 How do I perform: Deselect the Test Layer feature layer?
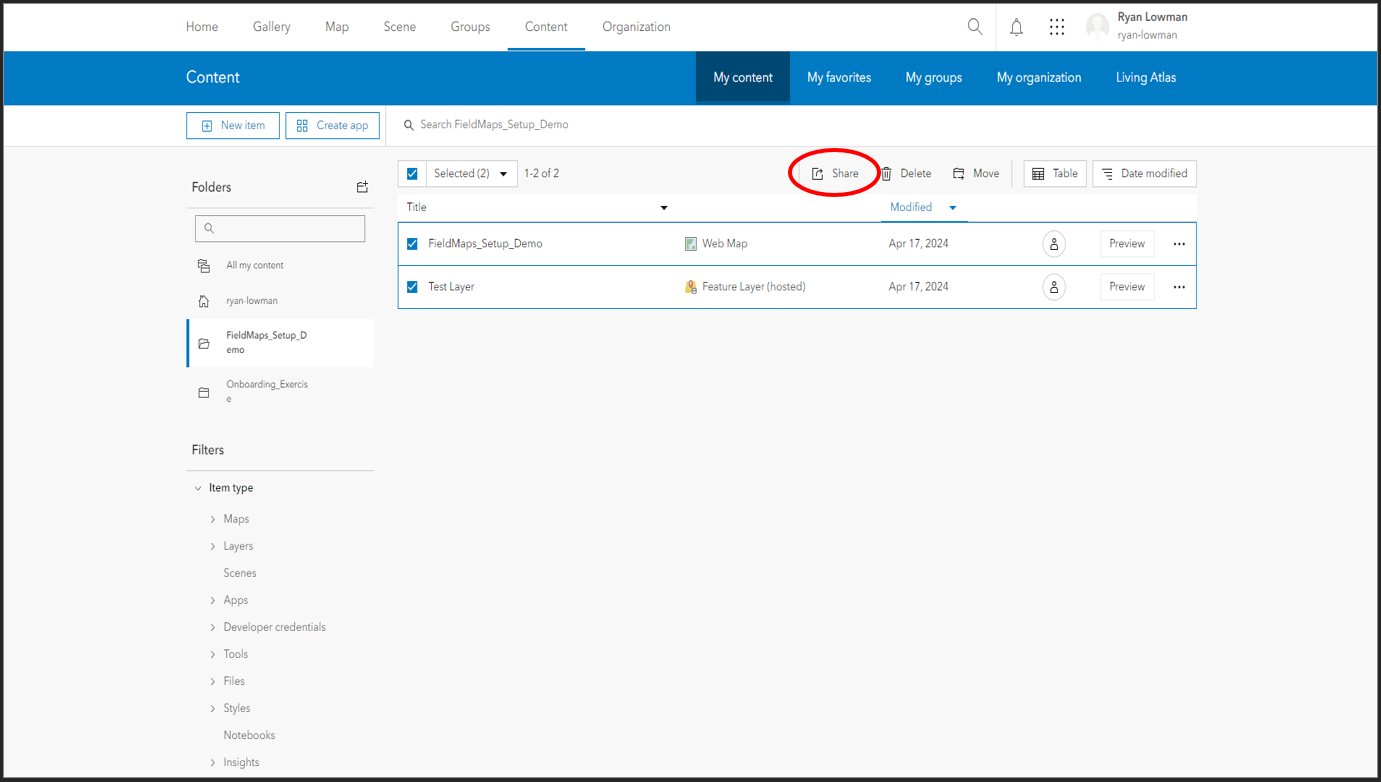pos(411,287)
